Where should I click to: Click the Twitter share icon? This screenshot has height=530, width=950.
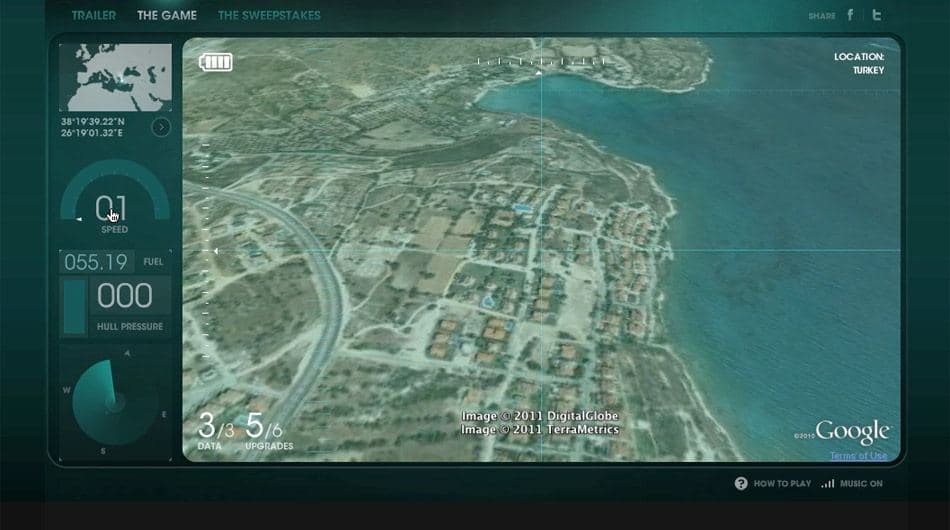(876, 15)
